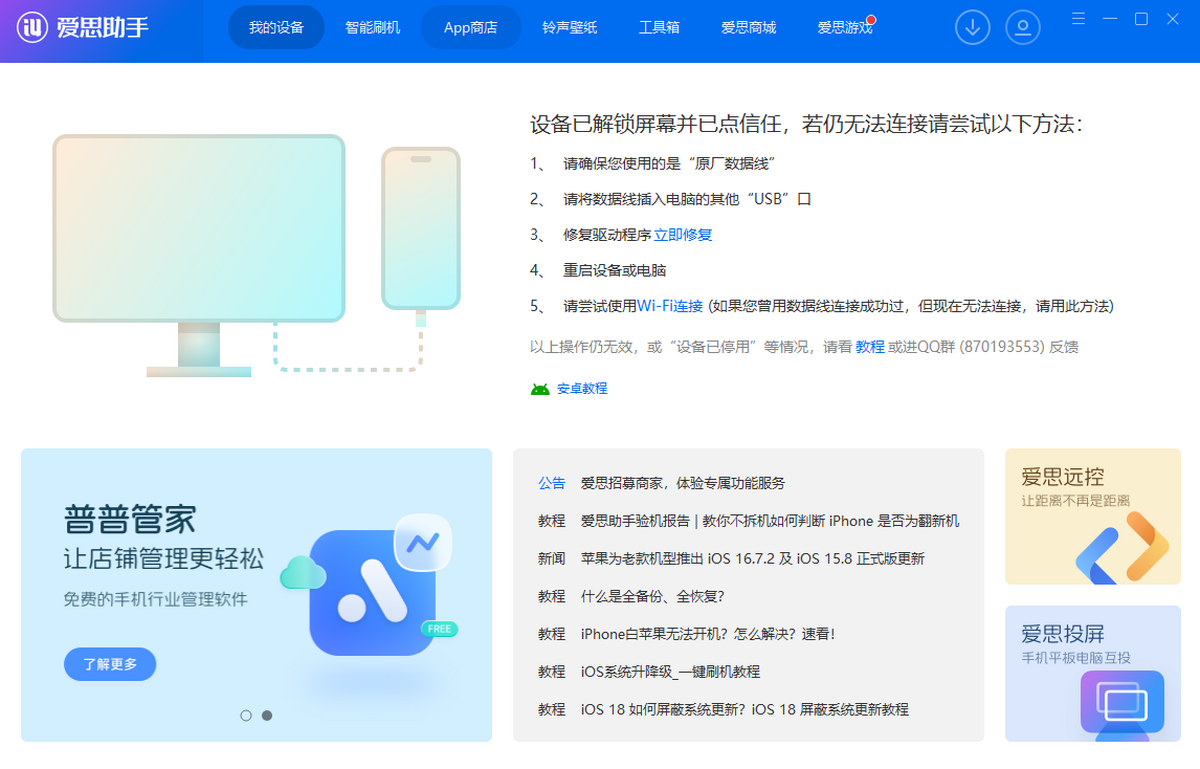1200x769 pixels.
Task: Click text 重启设备或电脑
Action: click(614, 270)
